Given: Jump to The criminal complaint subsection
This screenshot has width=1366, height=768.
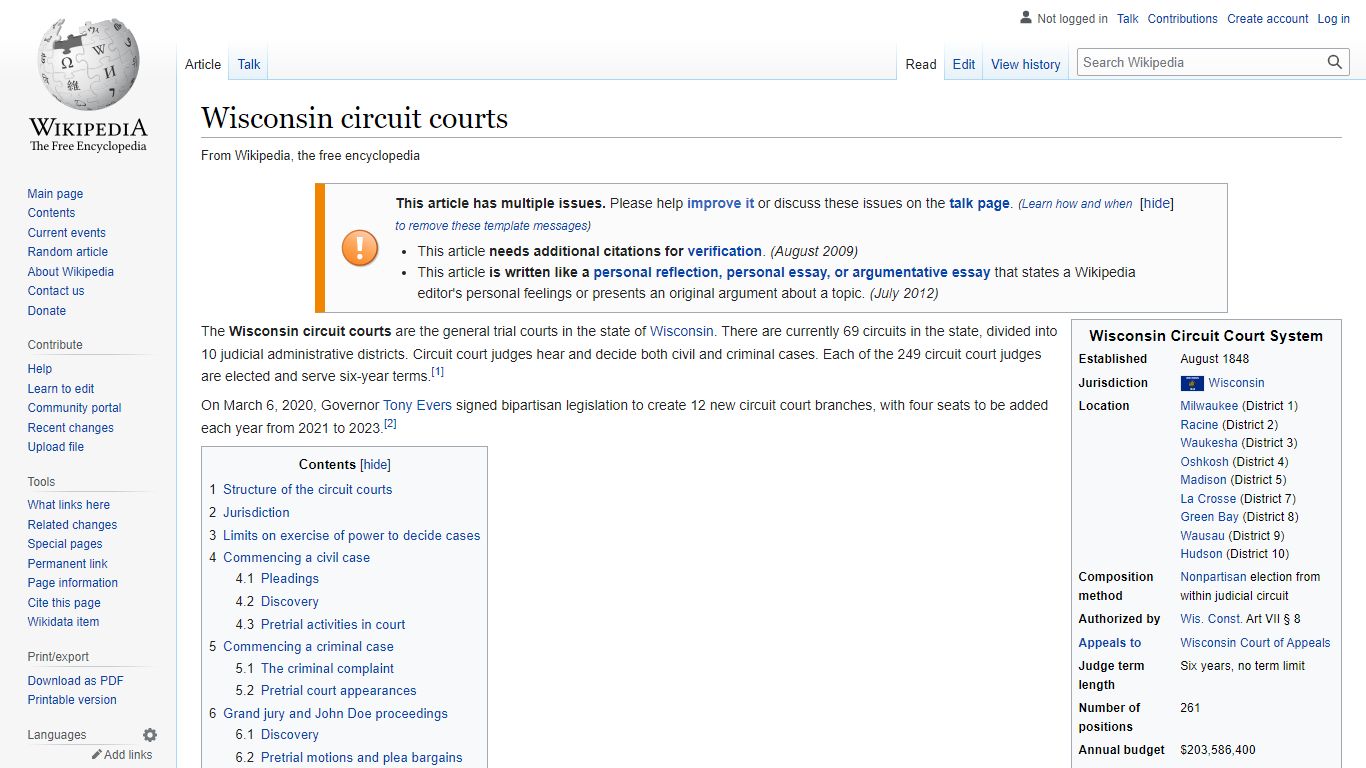Looking at the screenshot, I should 327,668.
